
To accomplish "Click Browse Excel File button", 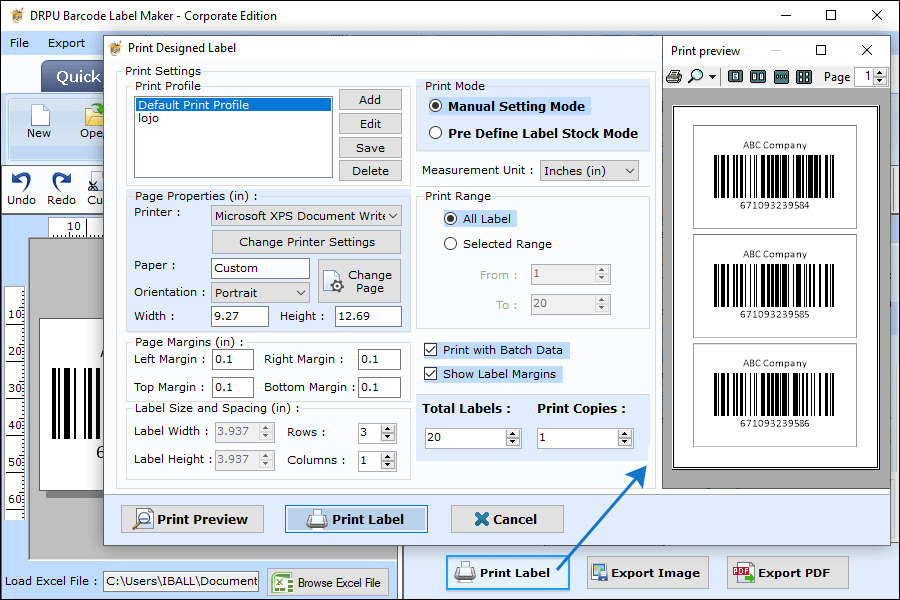I will [x=328, y=583].
